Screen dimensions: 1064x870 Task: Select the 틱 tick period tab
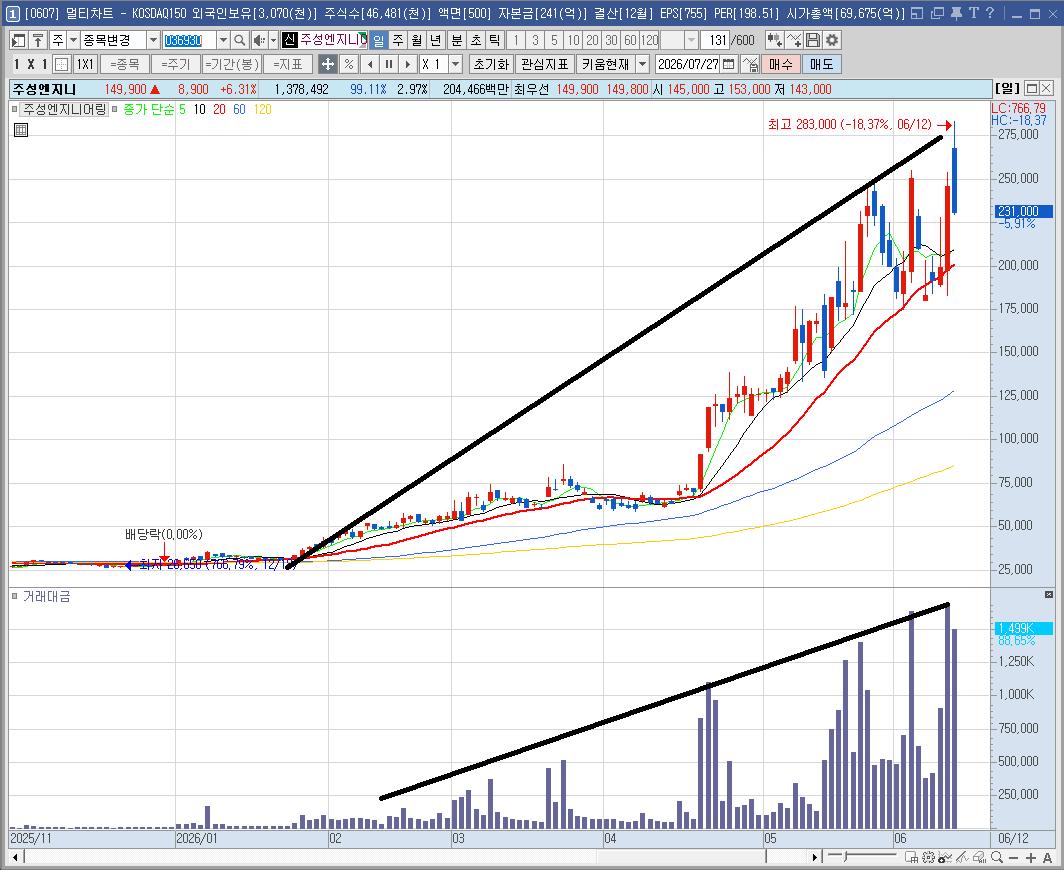pyautogui.click(x=495, y=41)
